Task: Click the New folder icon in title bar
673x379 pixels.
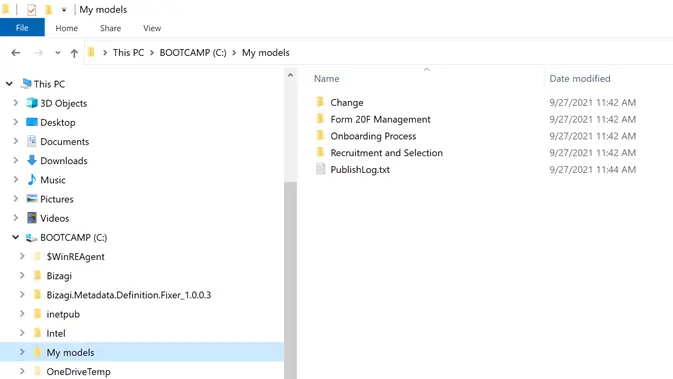Action: coord(49,9)
